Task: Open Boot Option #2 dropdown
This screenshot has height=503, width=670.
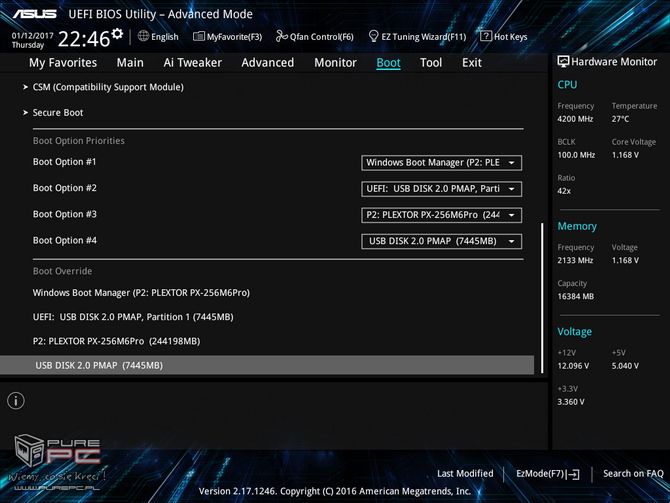Action: [441, 189]
